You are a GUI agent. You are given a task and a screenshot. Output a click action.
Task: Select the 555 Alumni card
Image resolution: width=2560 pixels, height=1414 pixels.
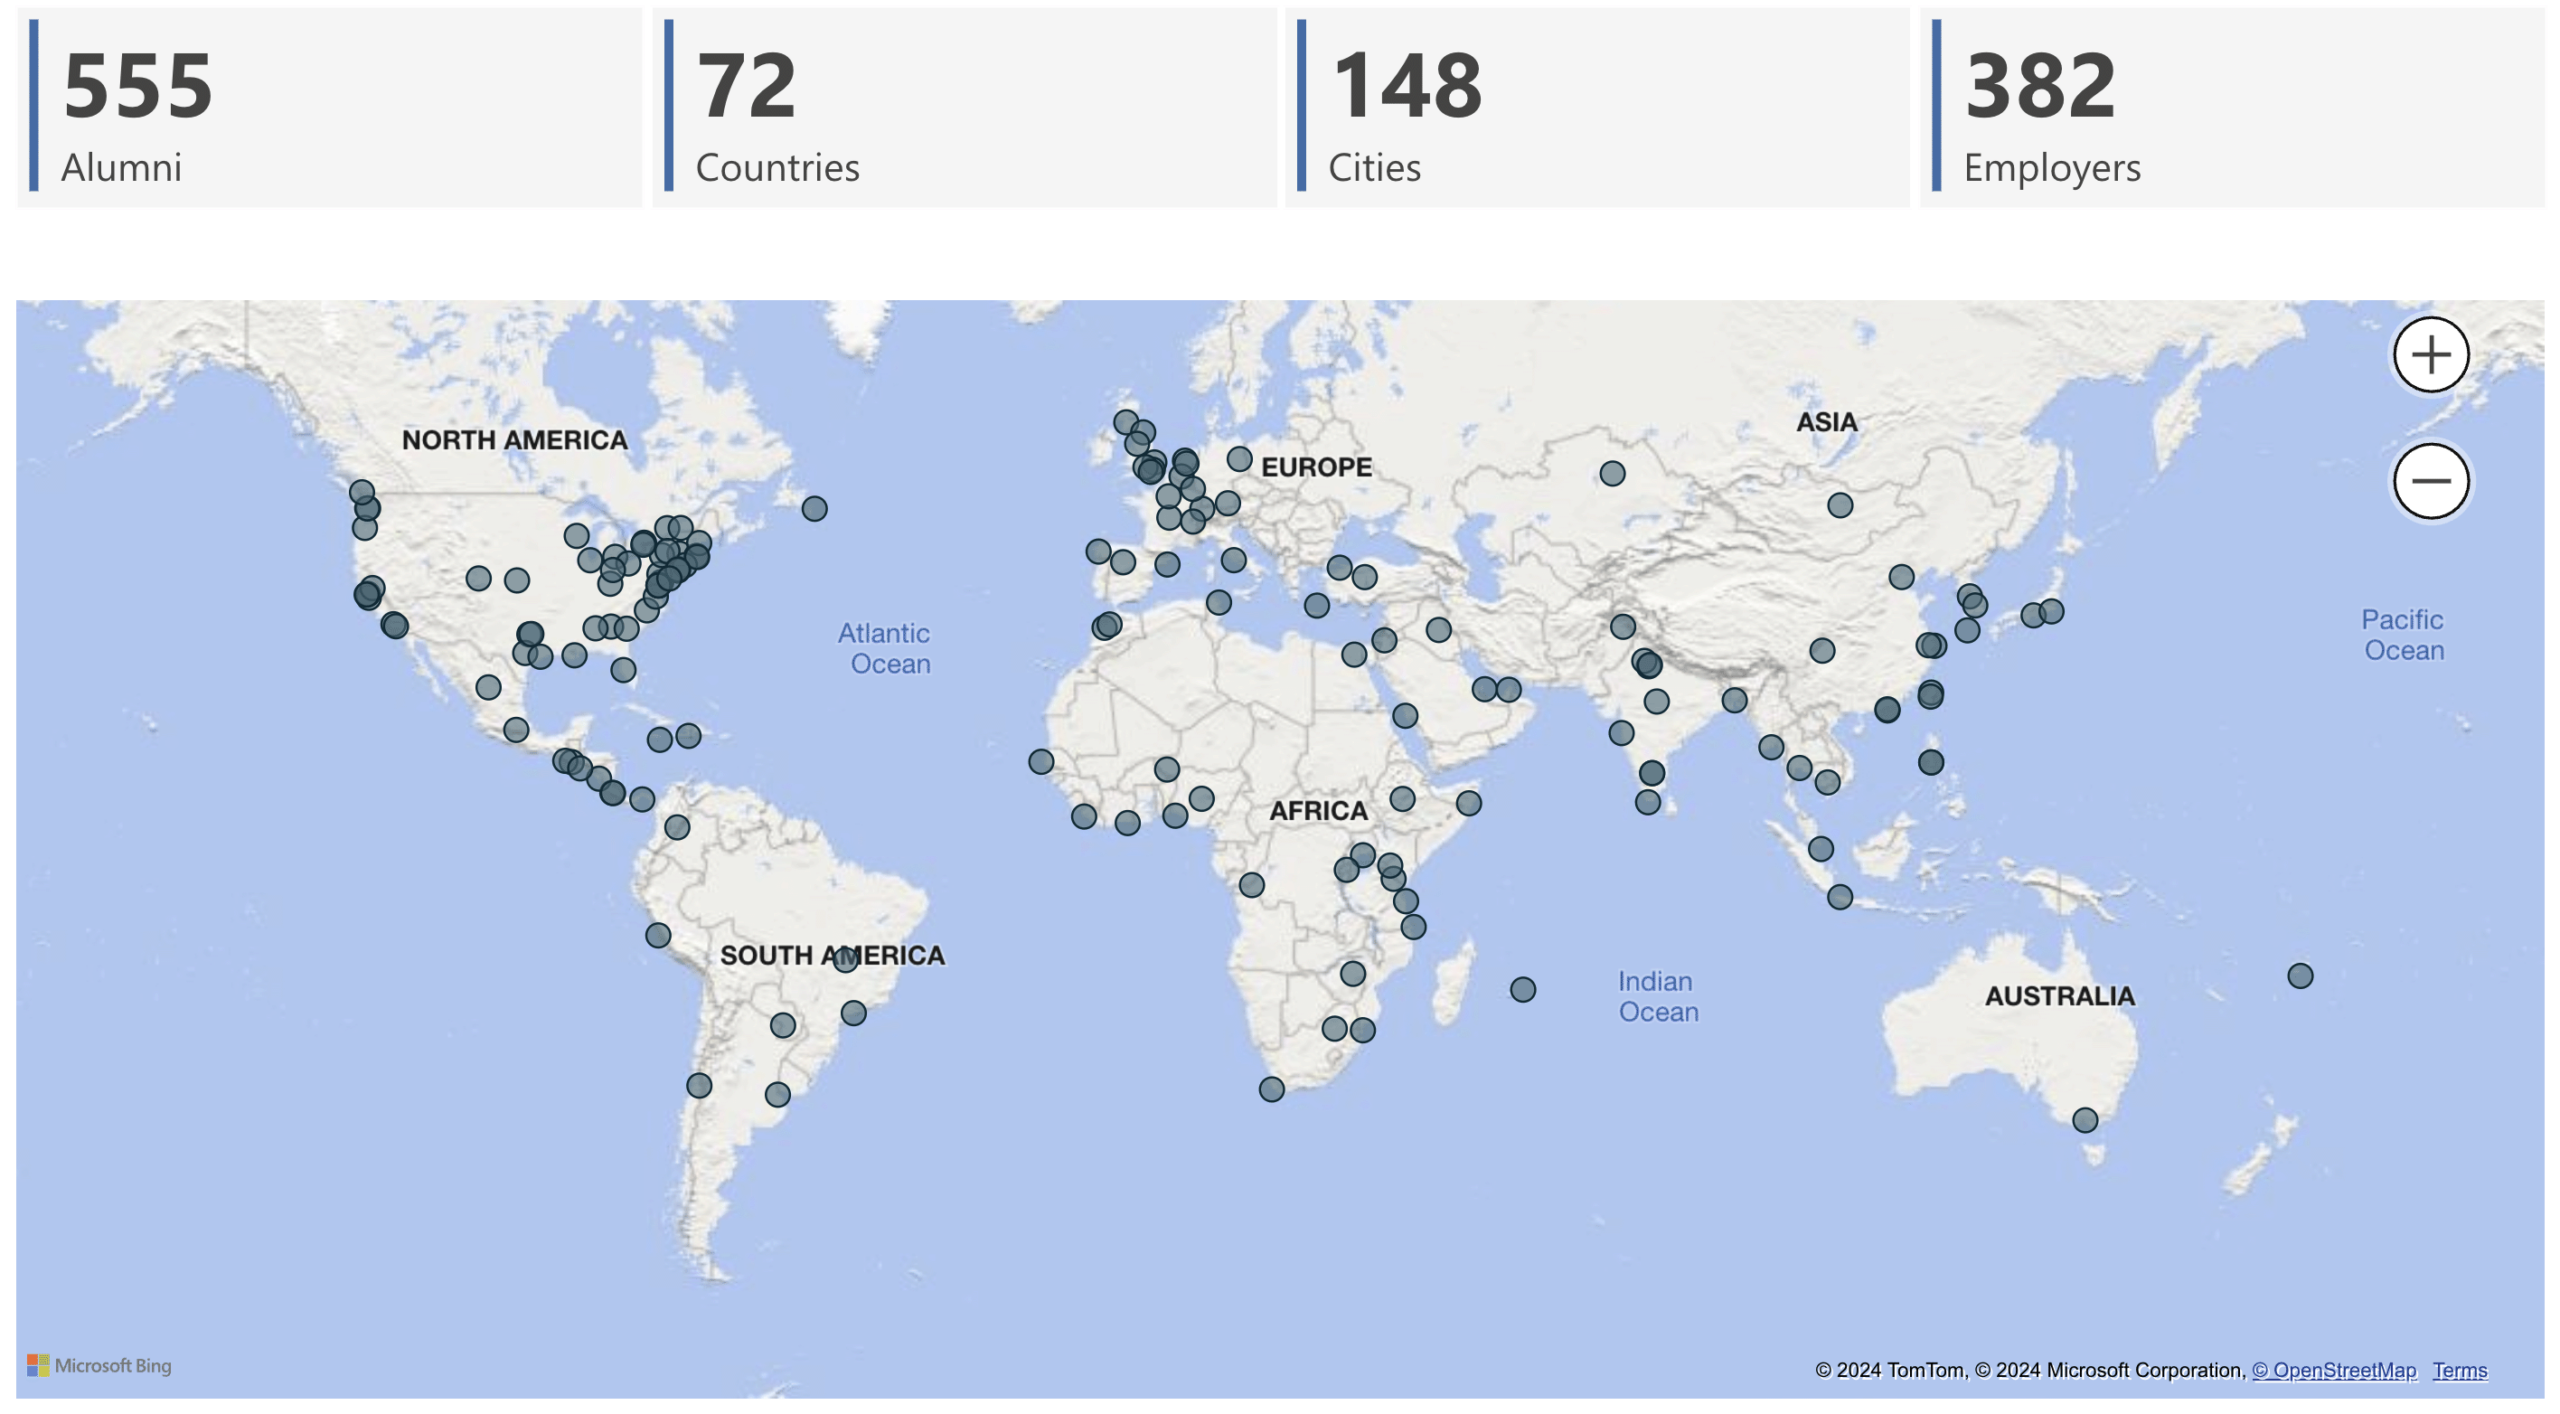(330, 108)
